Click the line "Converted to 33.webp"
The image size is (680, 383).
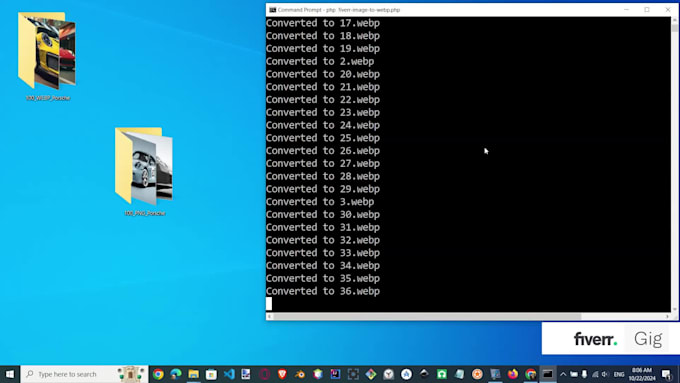click(x=323, y=253)
